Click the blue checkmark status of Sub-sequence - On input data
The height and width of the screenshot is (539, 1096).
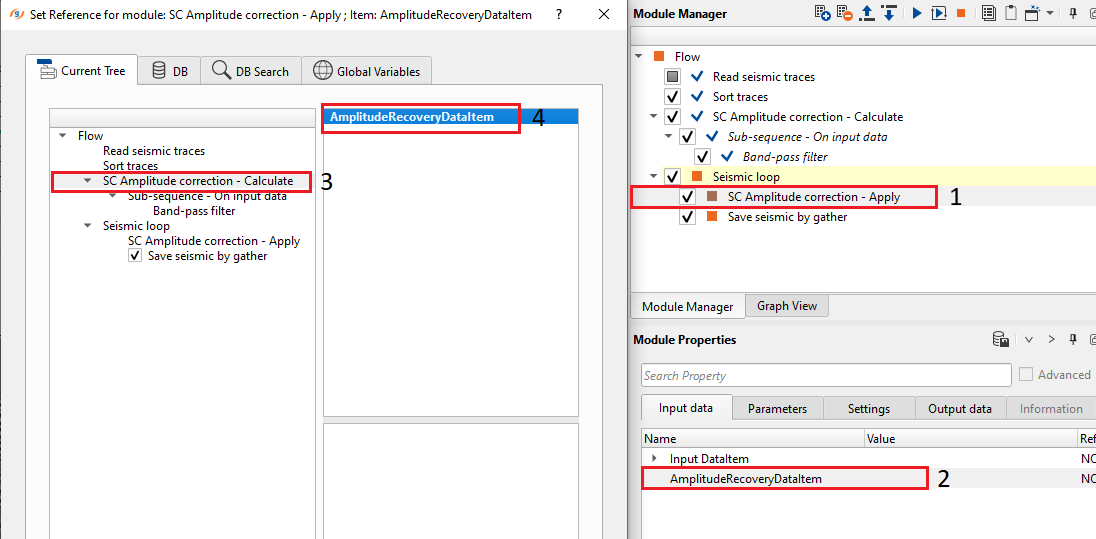click(x=712, y=136)
